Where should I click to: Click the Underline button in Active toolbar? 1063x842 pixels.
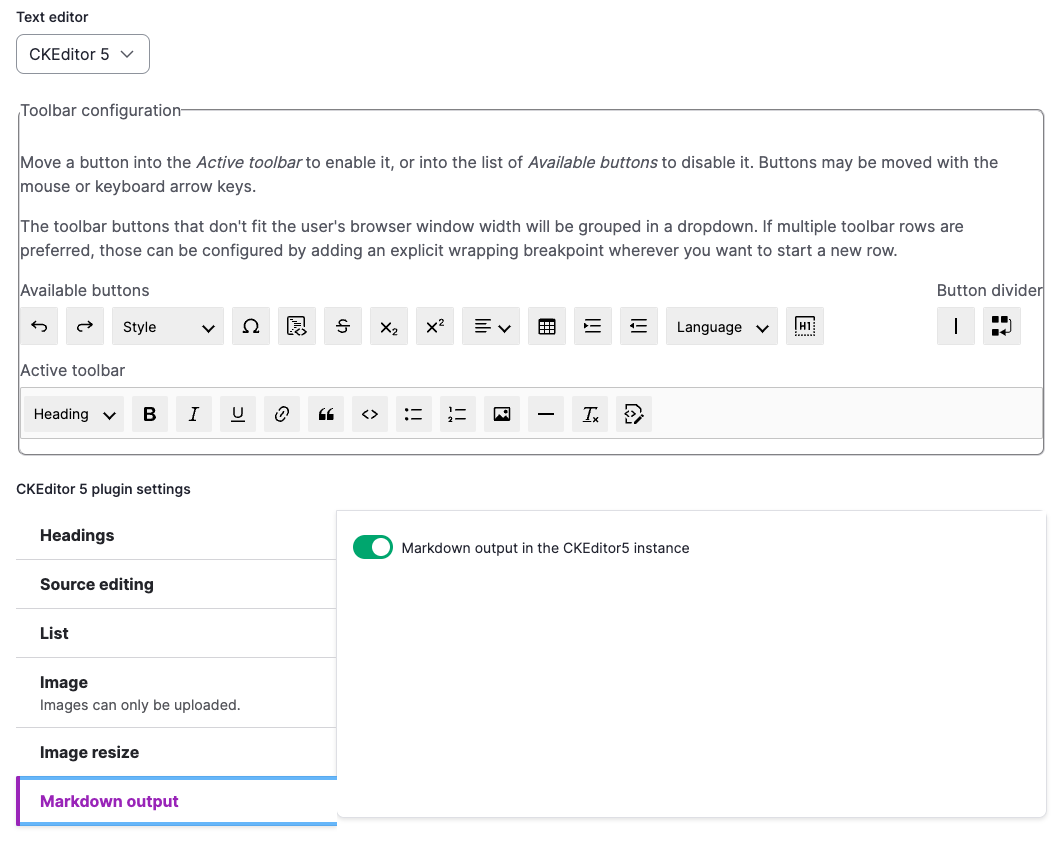tap(238, 414)
